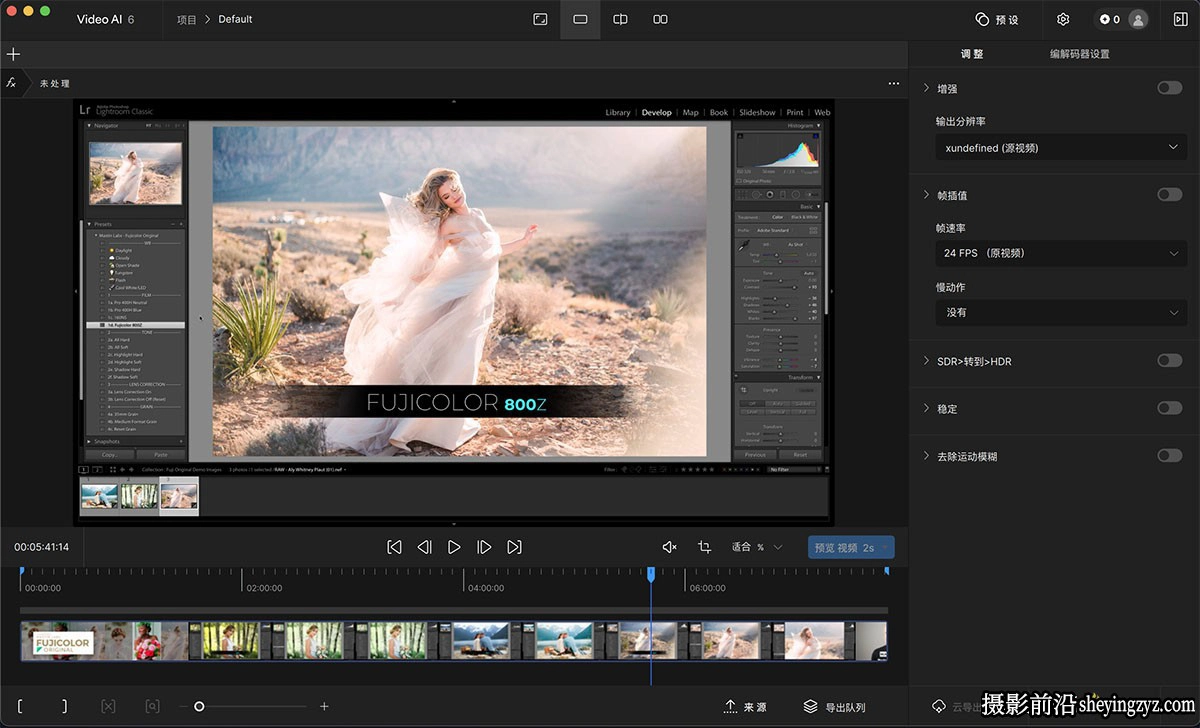Collapse the right side panel icon
The width and height of the screenshot is (1200, 728).
pos(1180,19)
